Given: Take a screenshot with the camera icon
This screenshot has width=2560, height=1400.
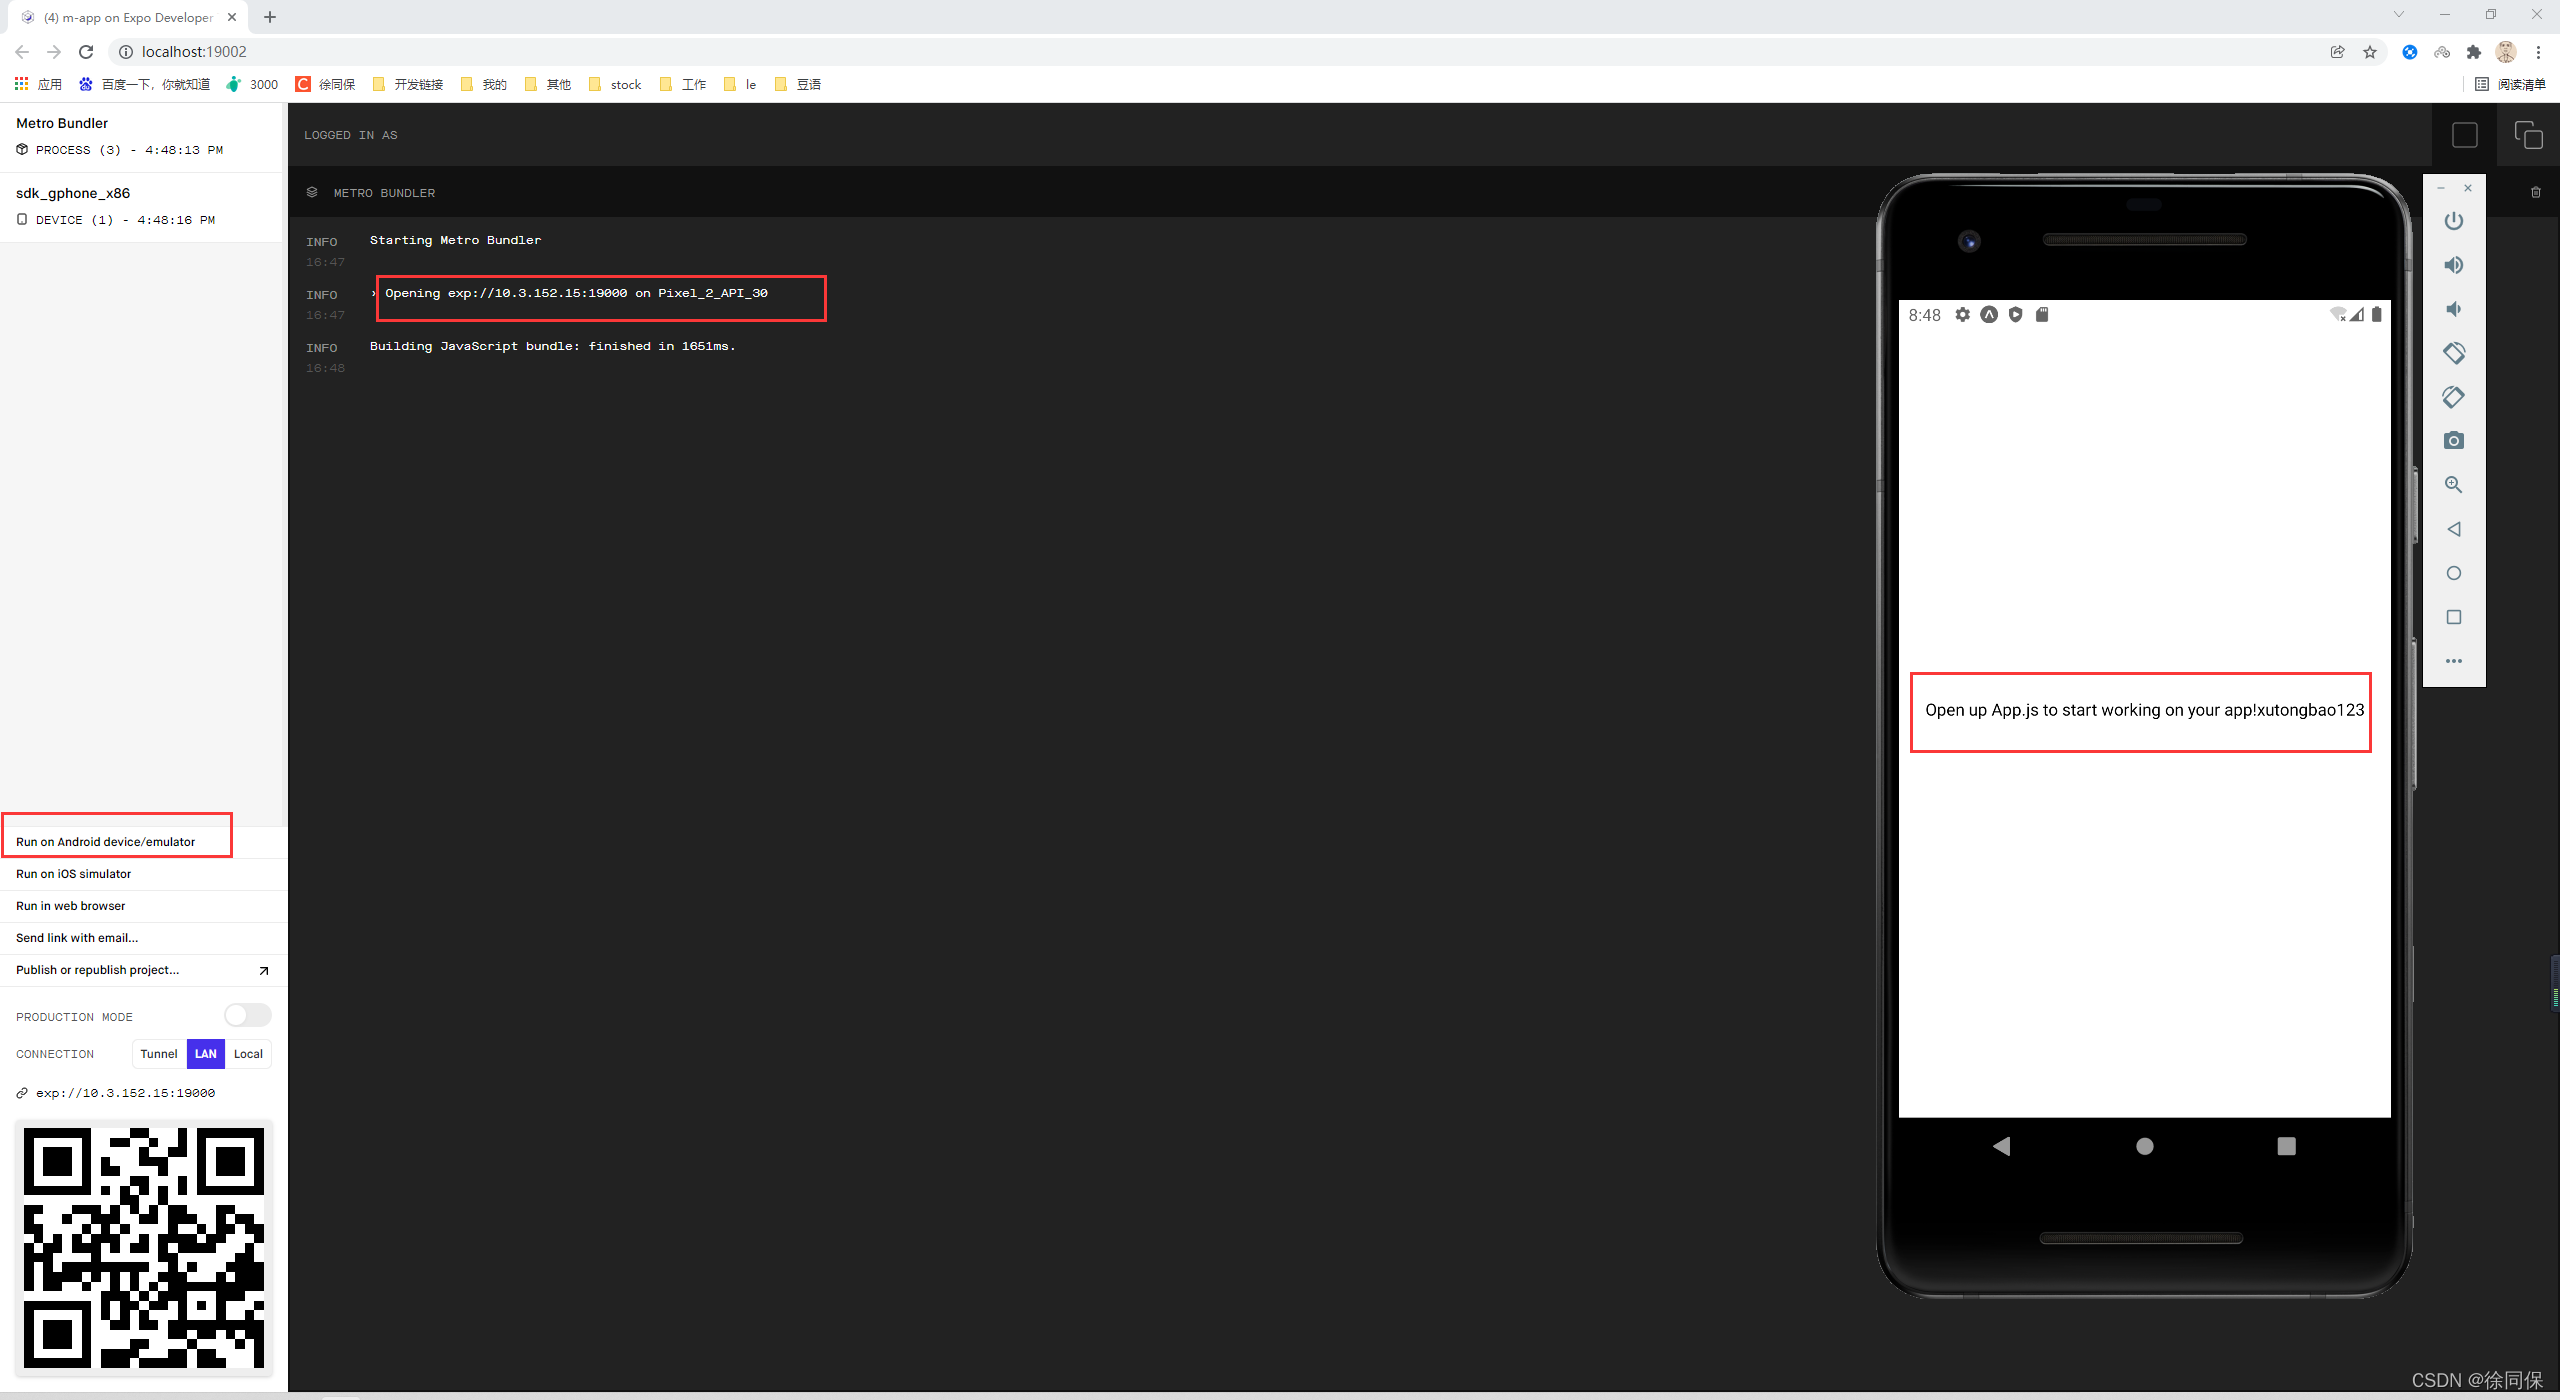Looking at the screenshot, I should tap(2454, 440).
